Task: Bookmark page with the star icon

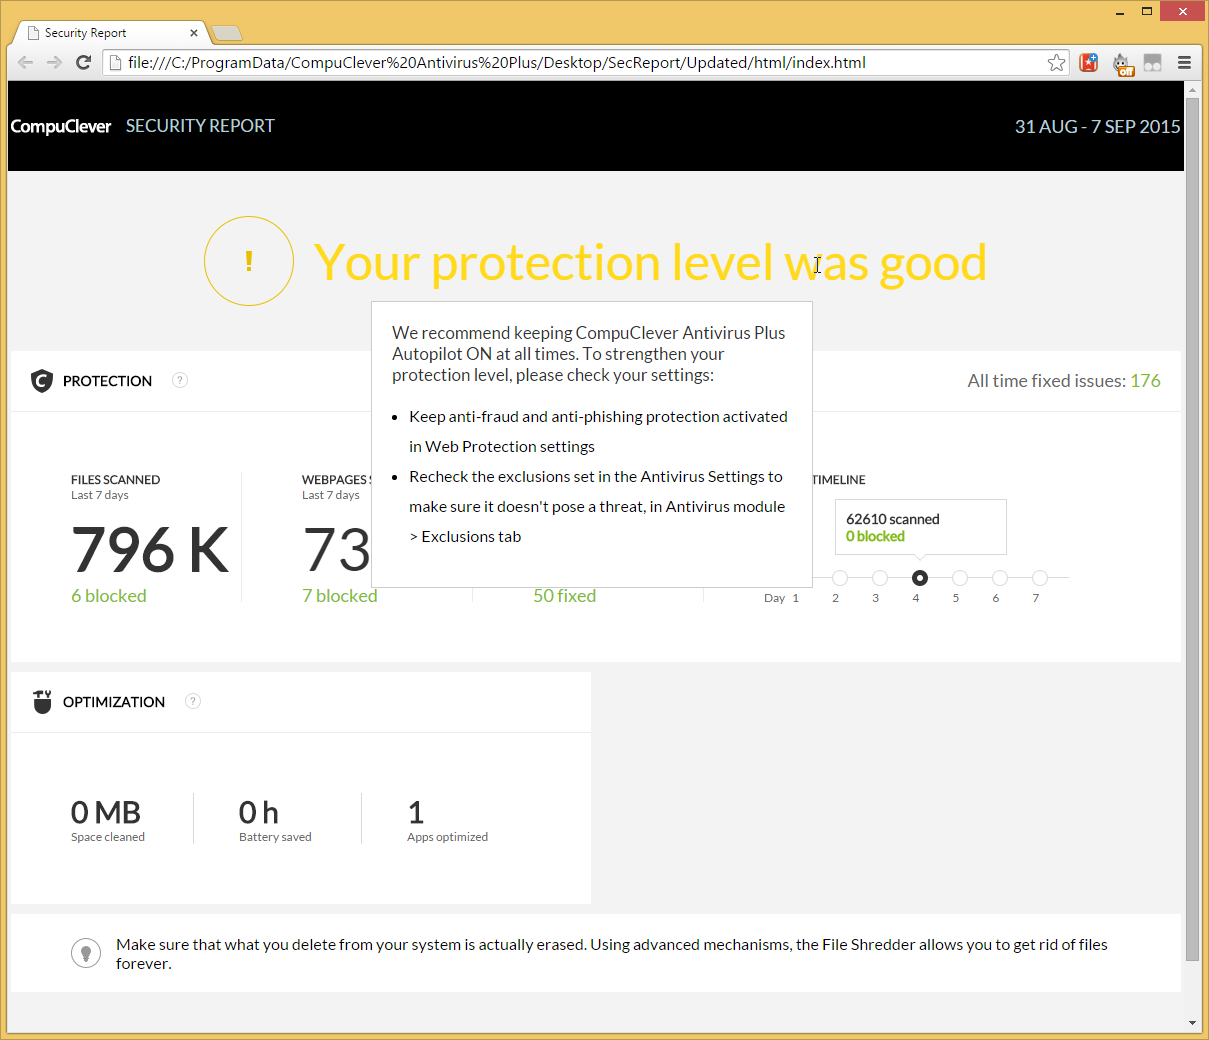Action: (1056, 63)
